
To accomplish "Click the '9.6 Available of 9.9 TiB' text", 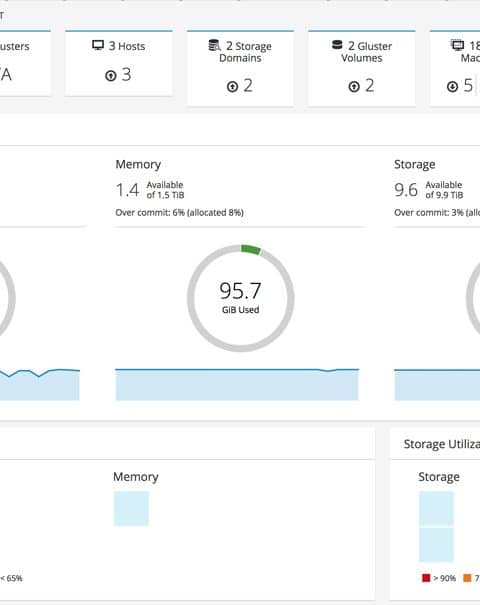I will tap(429, 189).
